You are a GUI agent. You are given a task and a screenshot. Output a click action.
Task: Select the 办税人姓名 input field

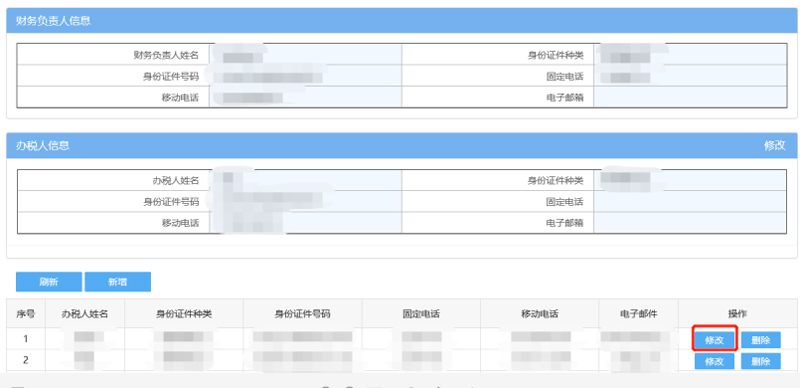pos(306,180)
